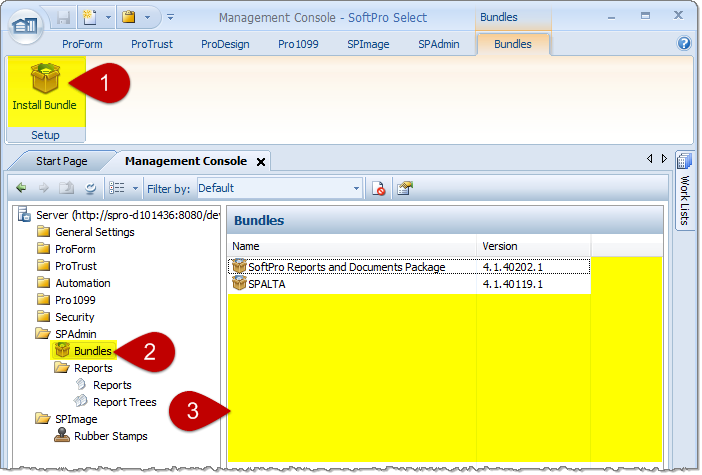Click the Help question mark icon

tap(684, 43)
